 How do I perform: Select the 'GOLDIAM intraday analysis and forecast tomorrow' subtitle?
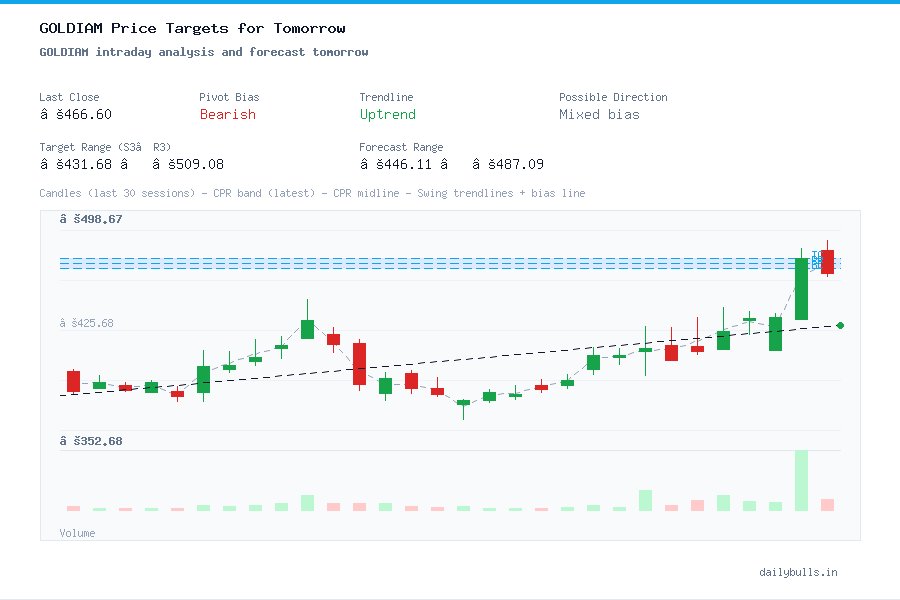(204, 52)
